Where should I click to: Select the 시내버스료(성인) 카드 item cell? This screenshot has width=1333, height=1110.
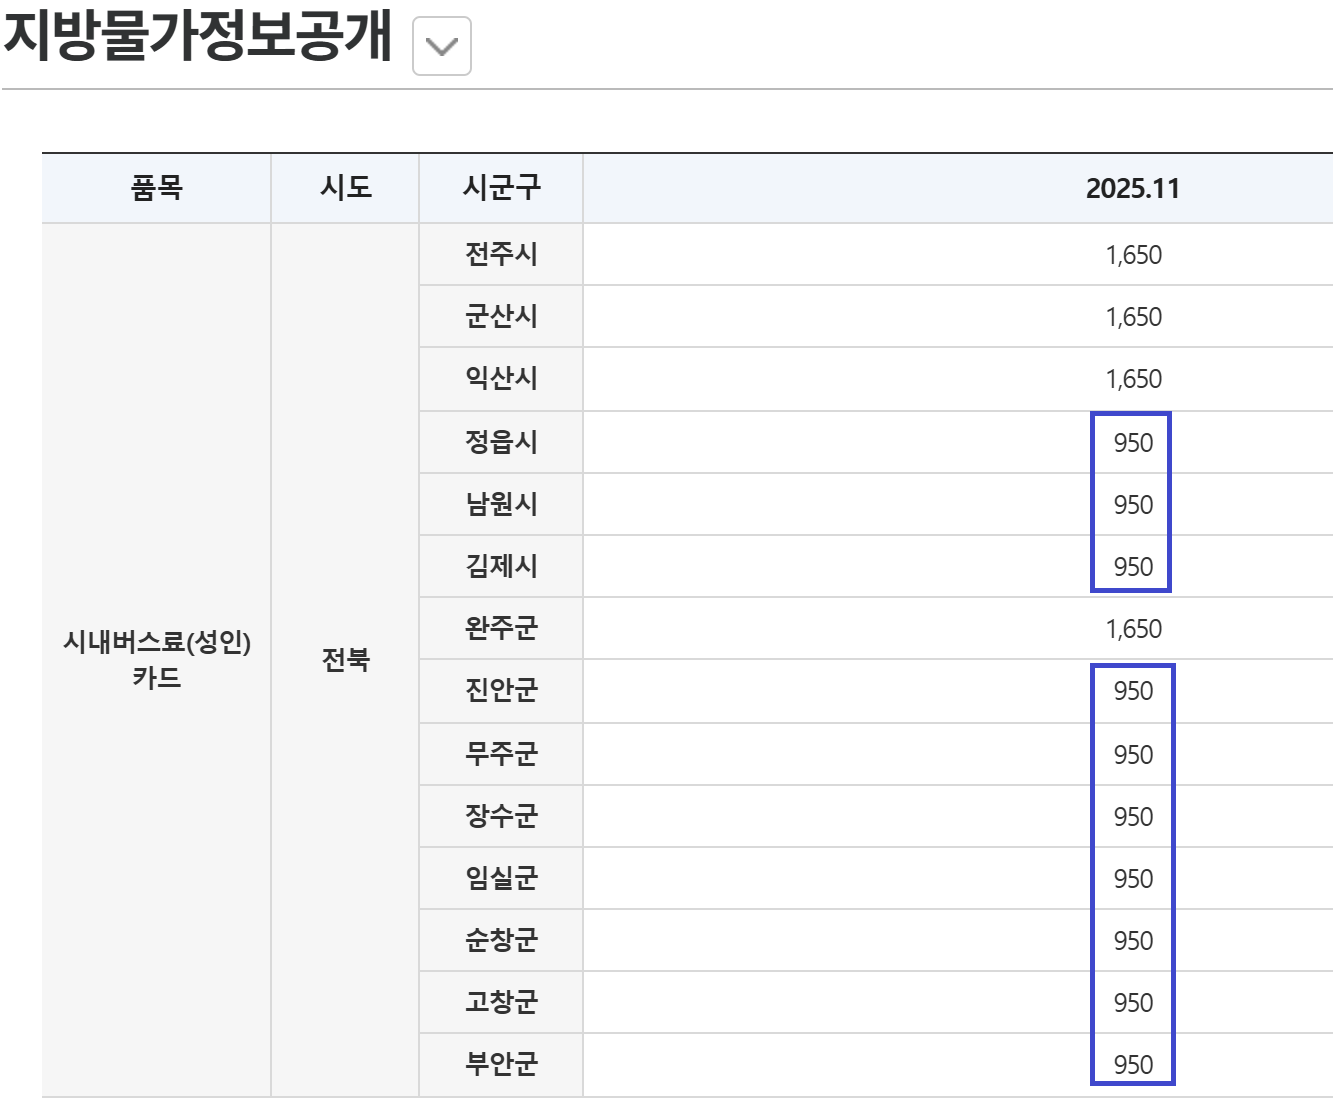157,660
